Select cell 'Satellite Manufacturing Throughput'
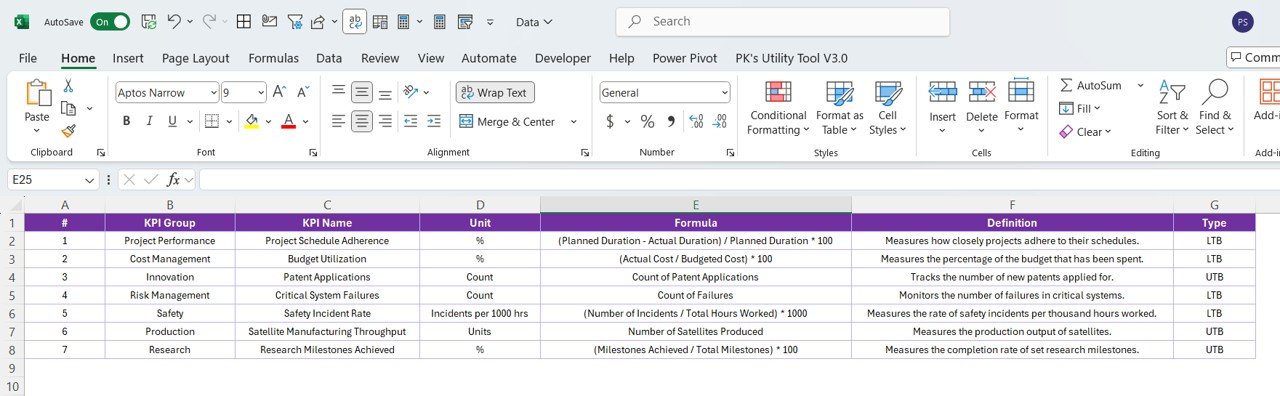This screenshot has height=396, width=1280. [x=327, y=331]
